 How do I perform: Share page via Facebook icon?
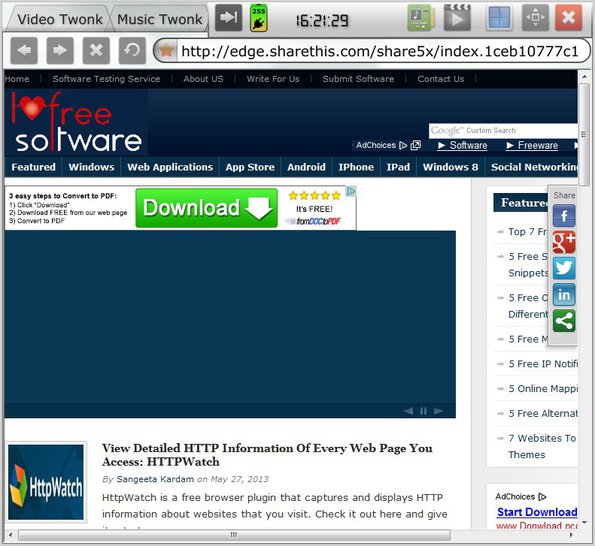click(x=564, y=216)
